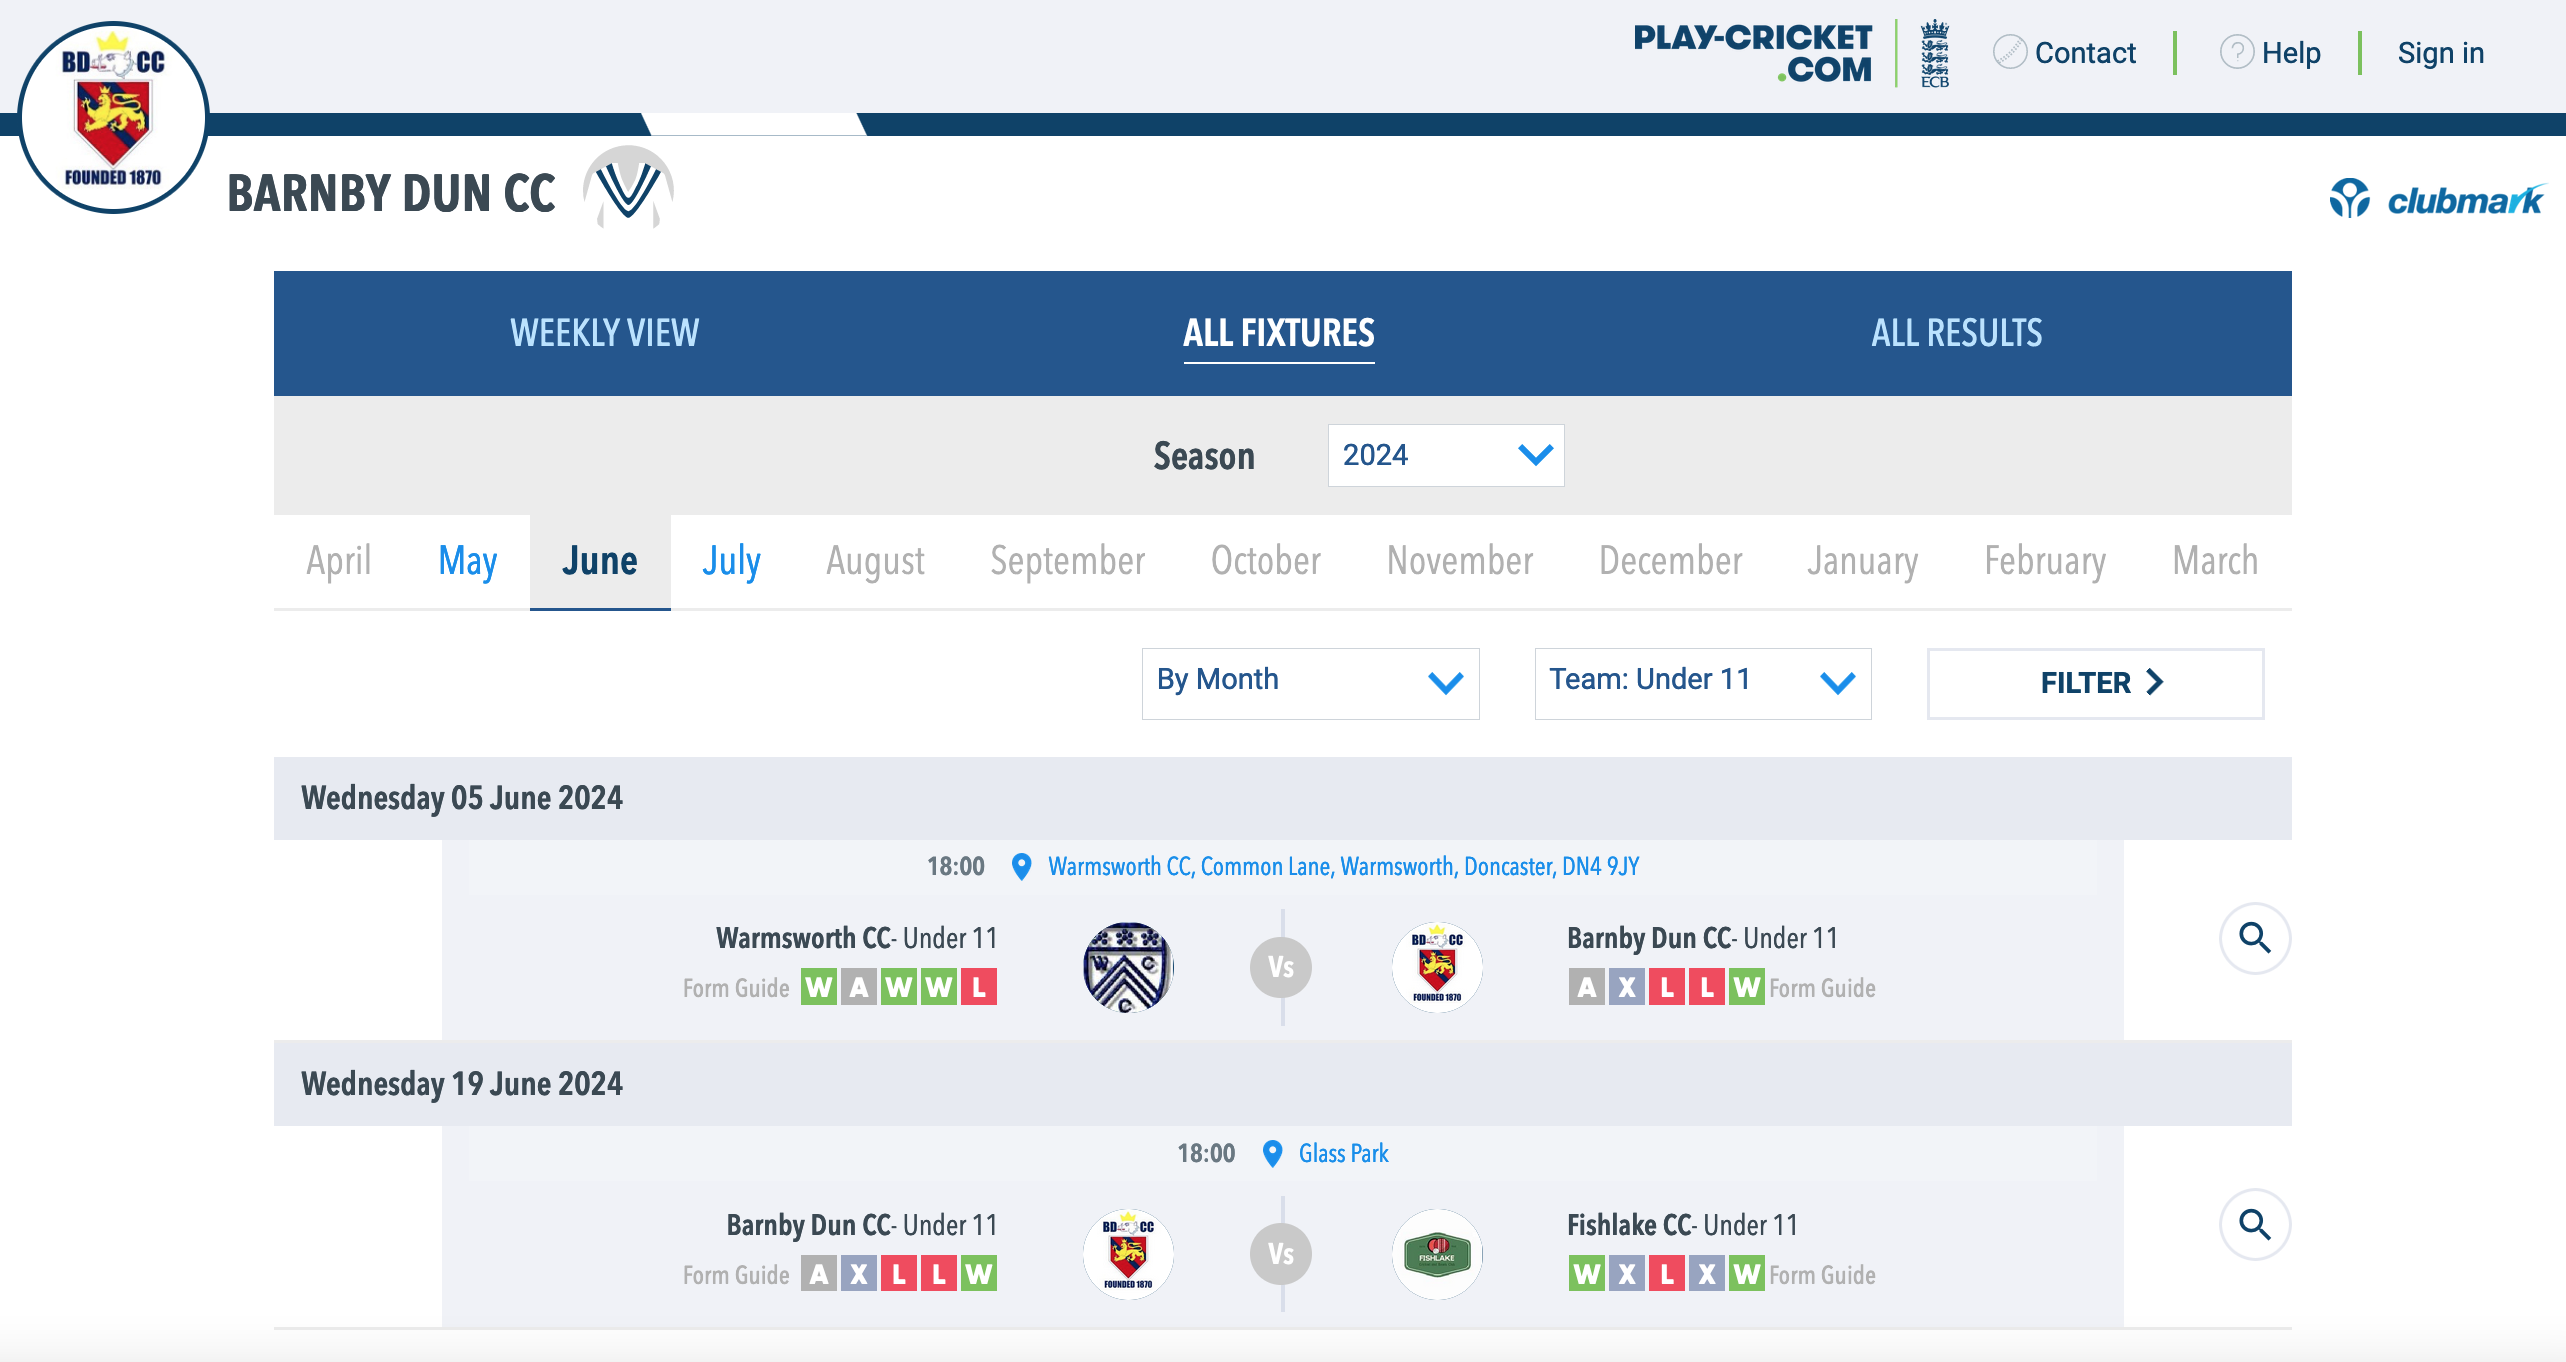Expand the Season 2024 dropdown
The height and width of the screenshot is (1362, 2566).
pyautogui.click(x=1445, y=456)
